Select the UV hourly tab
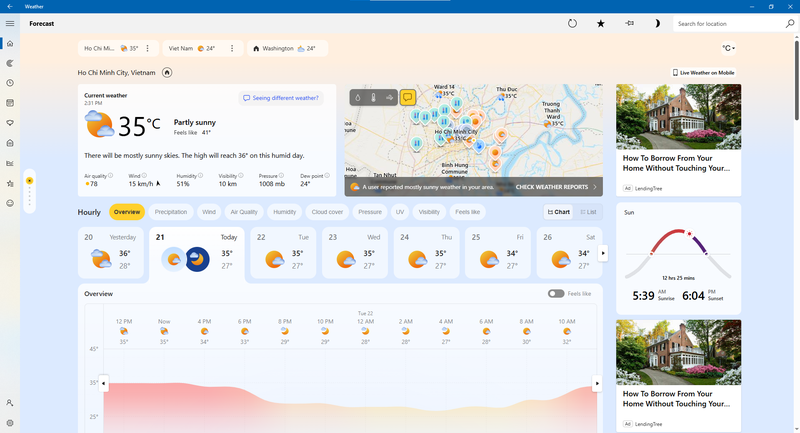800x433 pixels. point(400,212)
